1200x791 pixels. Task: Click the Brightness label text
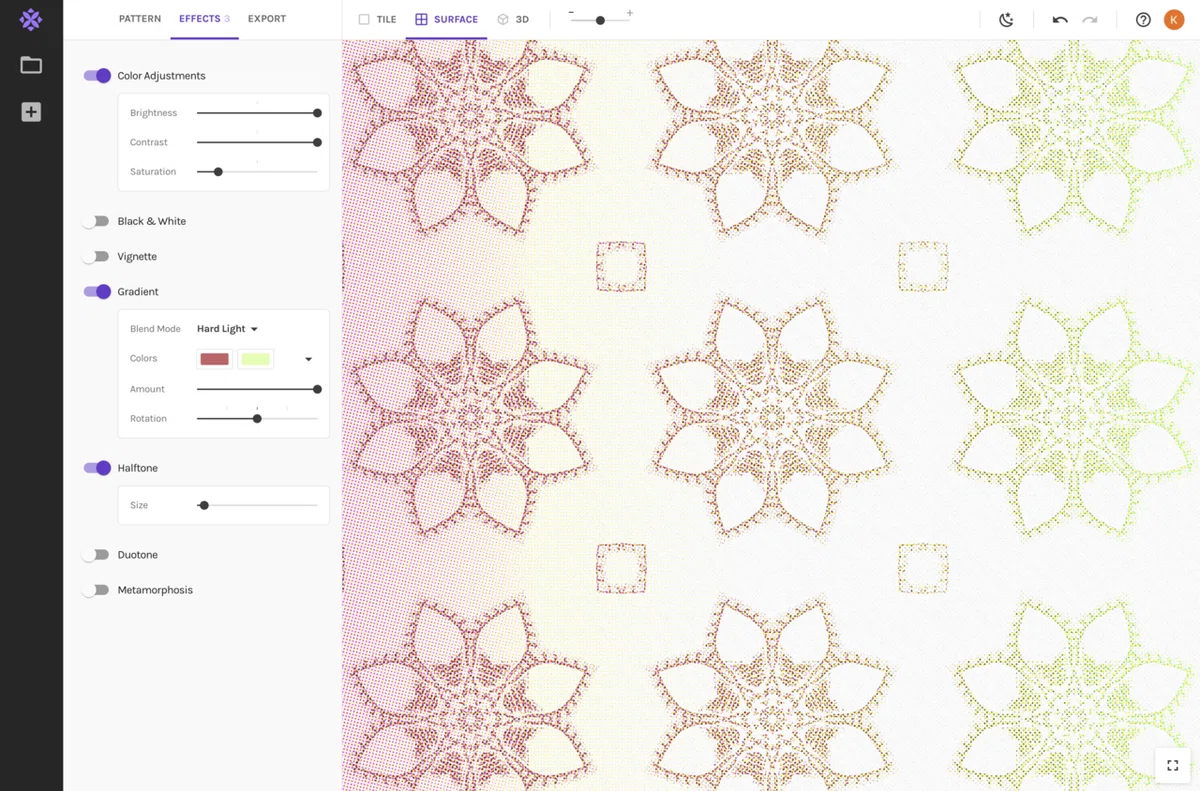153,113
